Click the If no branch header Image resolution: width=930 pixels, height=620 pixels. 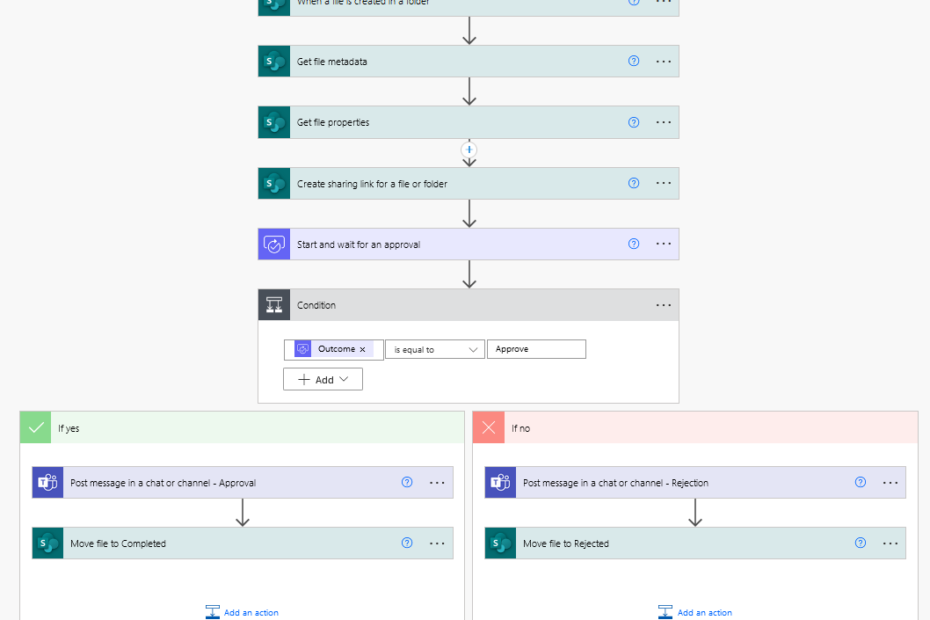(695, 428)
